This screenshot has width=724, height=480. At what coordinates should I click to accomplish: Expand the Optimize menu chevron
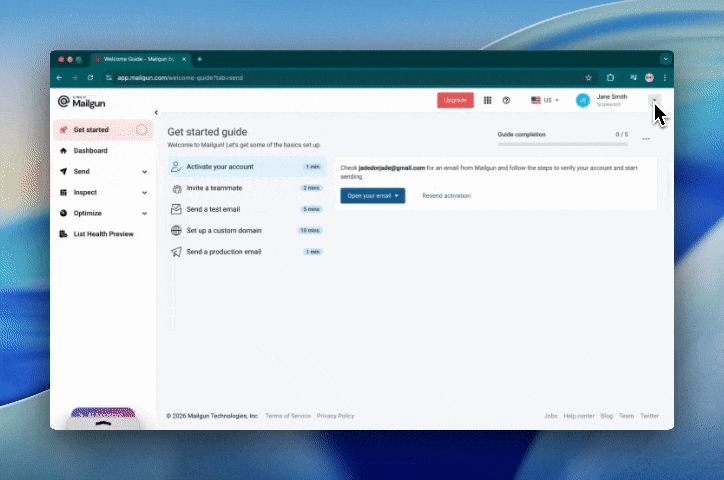point(145,213)
